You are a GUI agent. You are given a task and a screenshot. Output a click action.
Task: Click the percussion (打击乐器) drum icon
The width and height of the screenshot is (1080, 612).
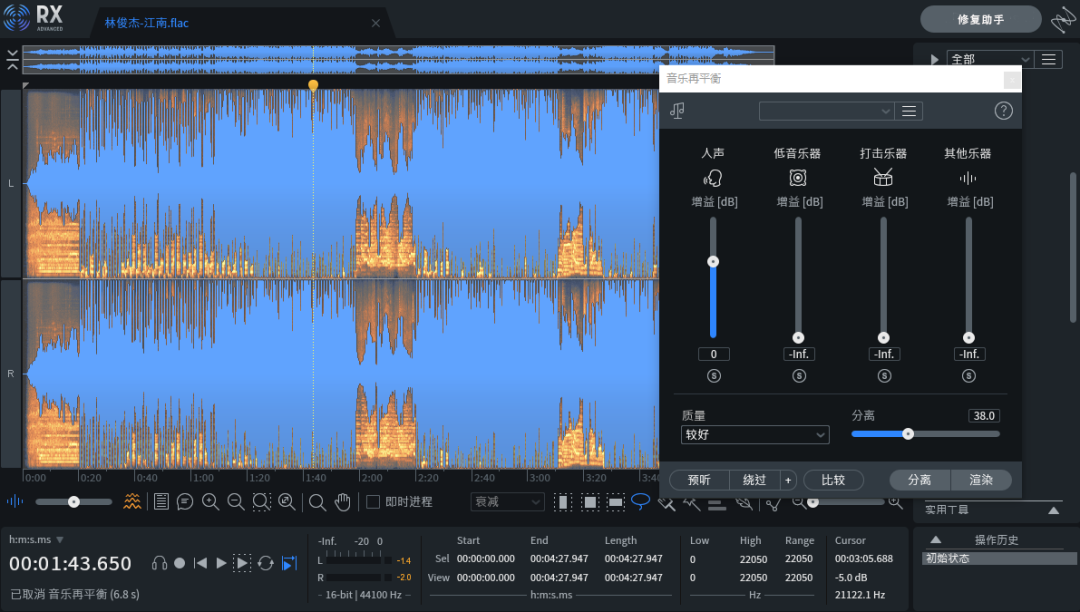point(883,177)
